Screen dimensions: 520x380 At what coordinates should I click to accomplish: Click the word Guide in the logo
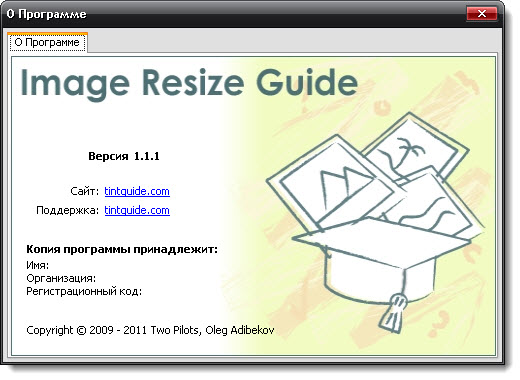point(307,82)
